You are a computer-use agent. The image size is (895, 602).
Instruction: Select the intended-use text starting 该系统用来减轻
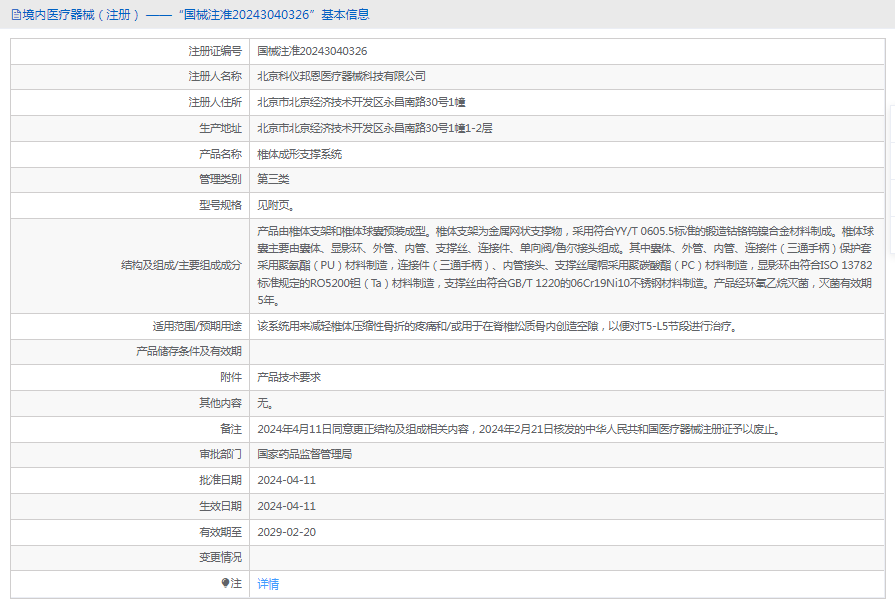click(x=498, y=326)
